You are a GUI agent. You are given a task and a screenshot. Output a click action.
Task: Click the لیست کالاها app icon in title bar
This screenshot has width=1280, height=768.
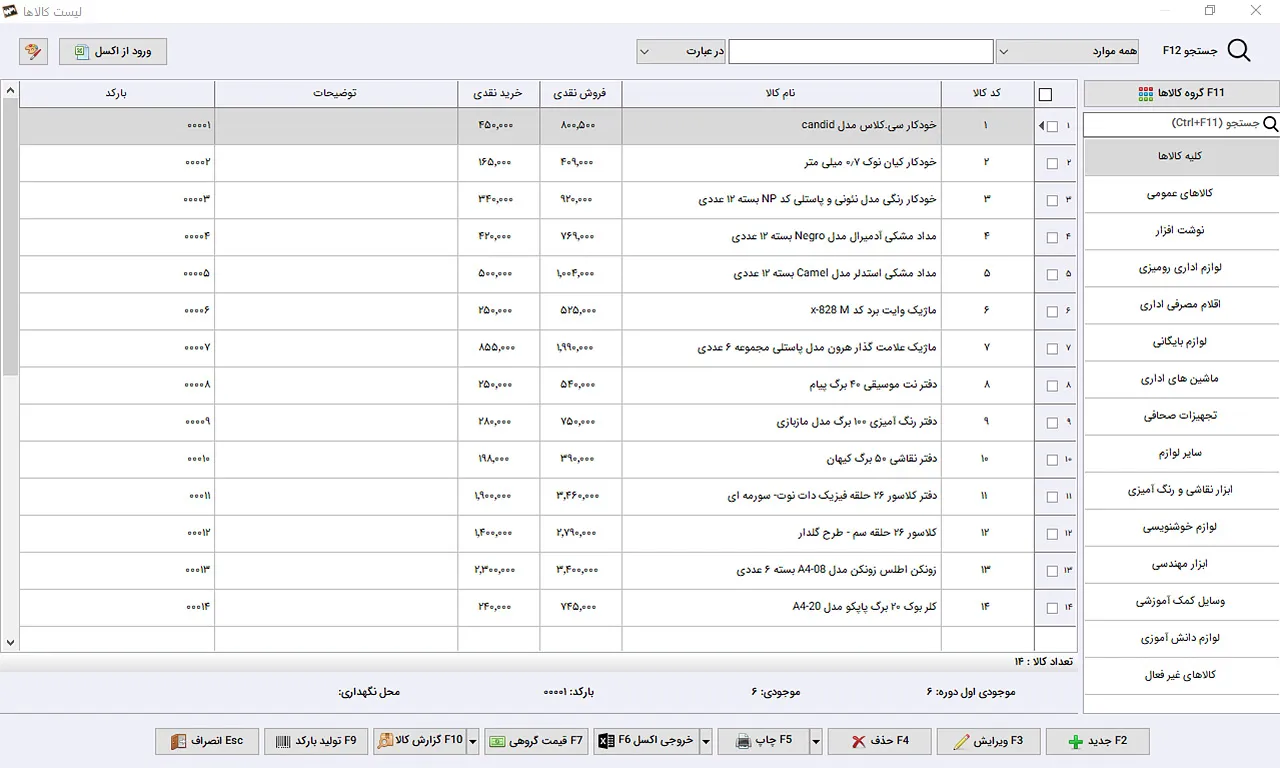click(11, 11)
